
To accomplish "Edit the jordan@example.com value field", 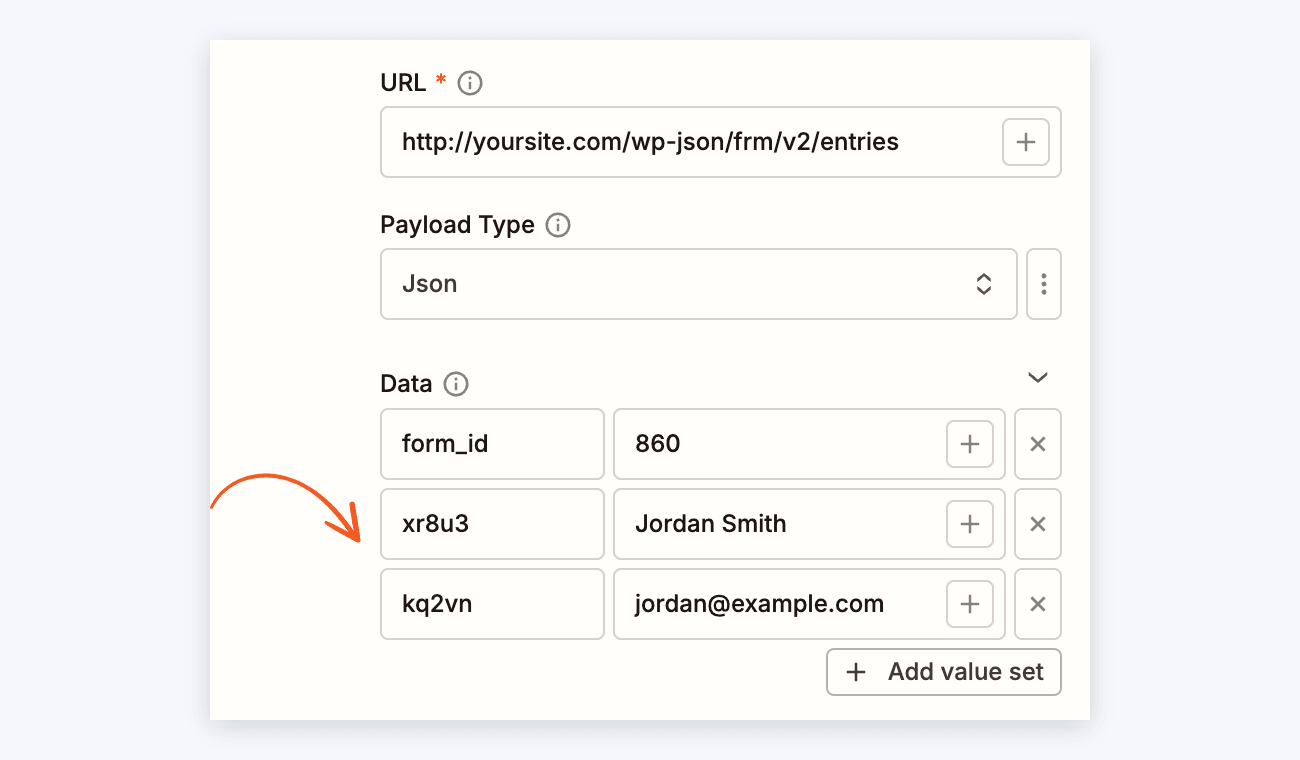I will pos(809,604).
